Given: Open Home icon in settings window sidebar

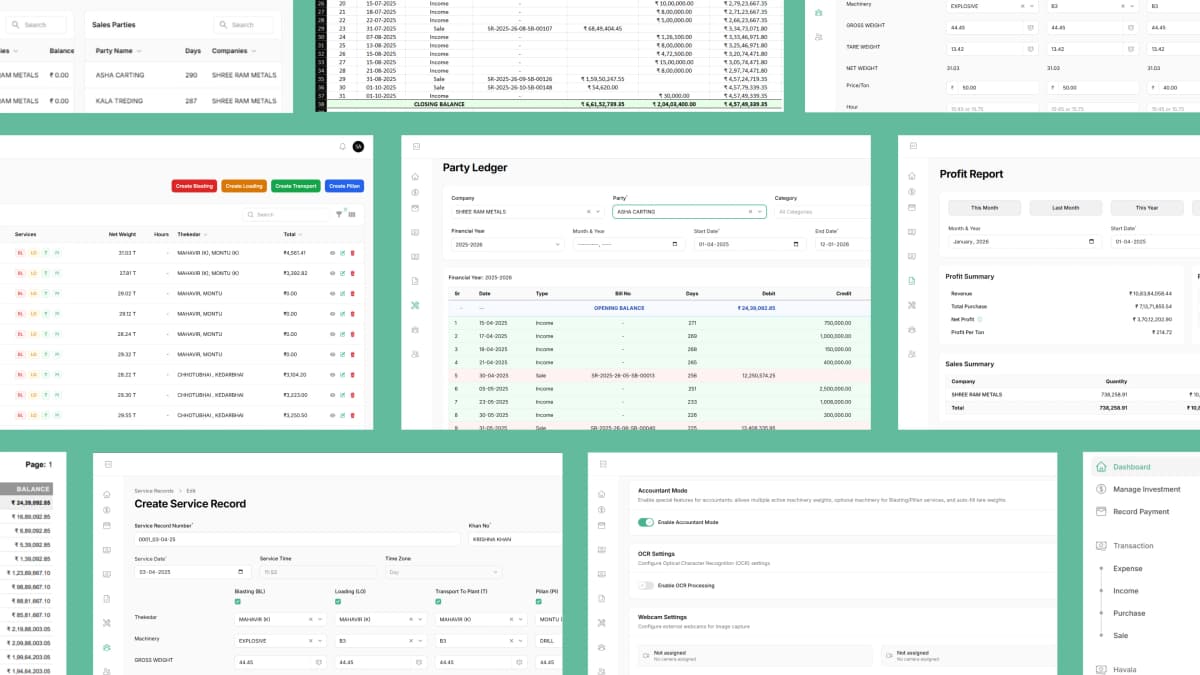Looking at the screenshot, I should click(602, 494).
